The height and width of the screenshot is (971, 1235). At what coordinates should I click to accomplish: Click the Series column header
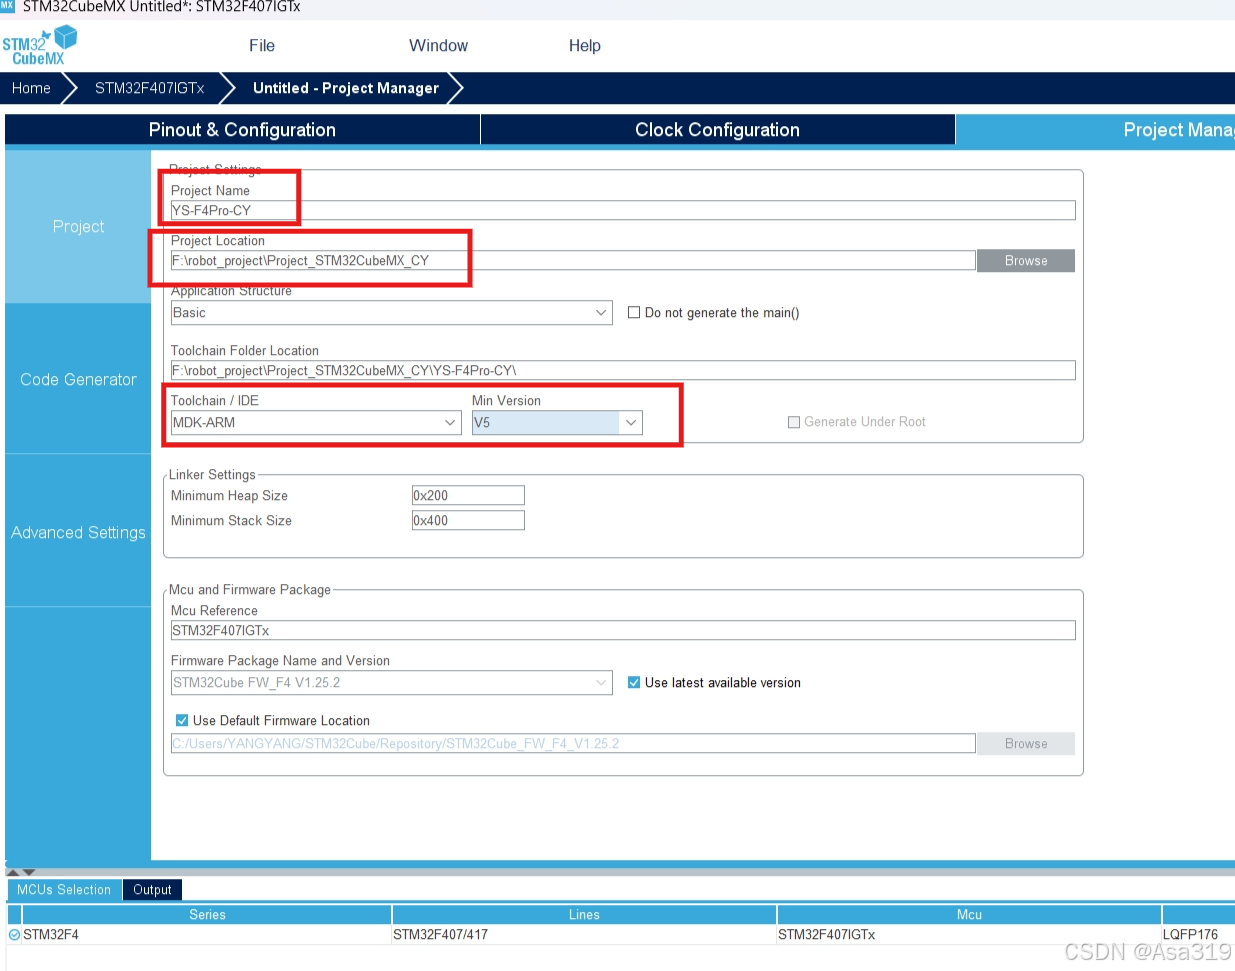point(207,915)
